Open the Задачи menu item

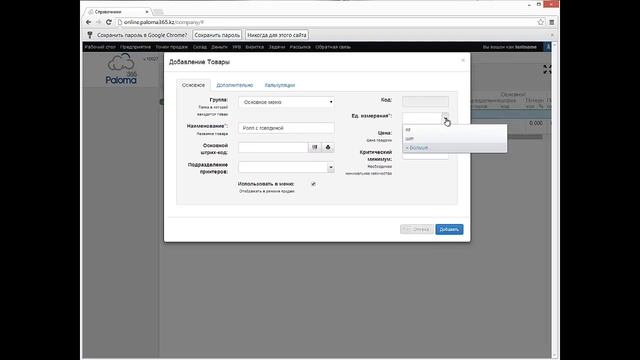[x=276, y=47]
